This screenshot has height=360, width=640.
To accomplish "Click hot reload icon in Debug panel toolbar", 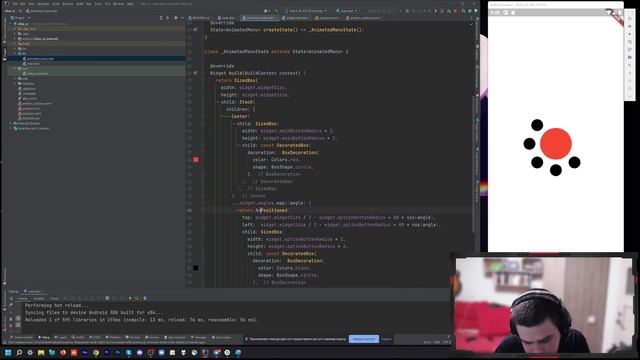I will pyautogui.click(x=130, y=298).
